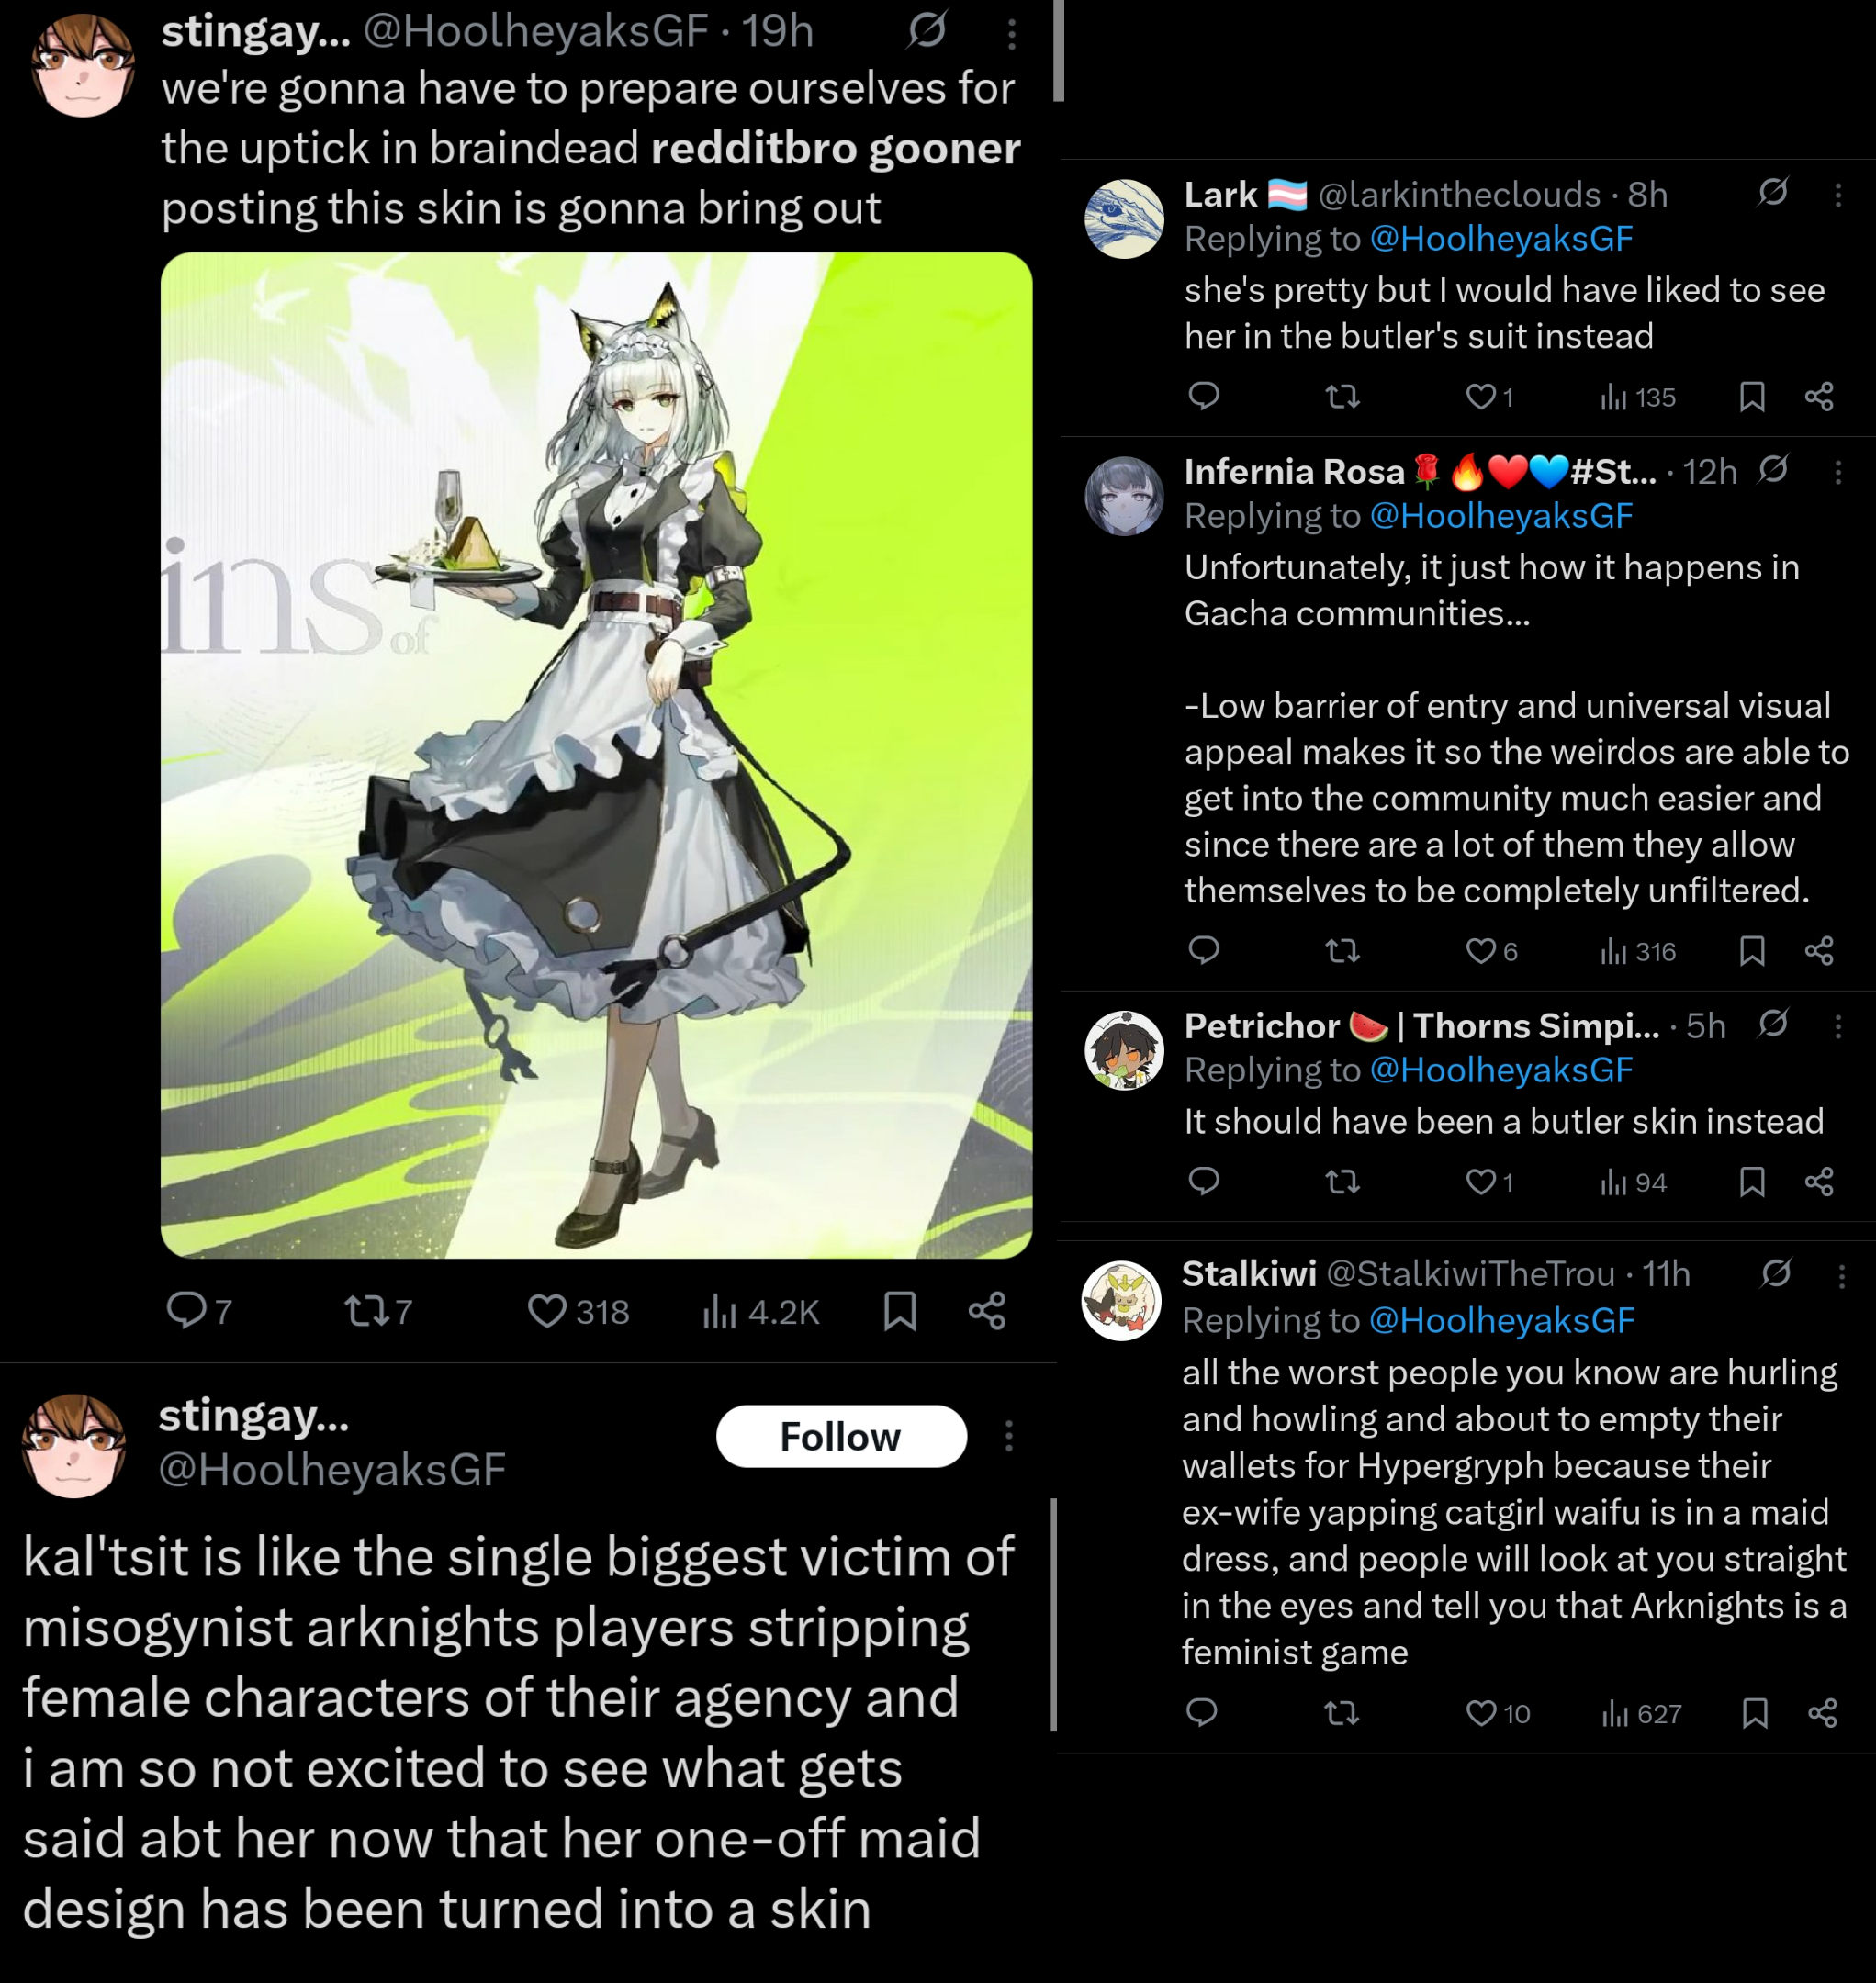This screenshot has height=1983, width=1876.
Task: Click the left feed scrollbar near top
Action: coord(1058,50)
